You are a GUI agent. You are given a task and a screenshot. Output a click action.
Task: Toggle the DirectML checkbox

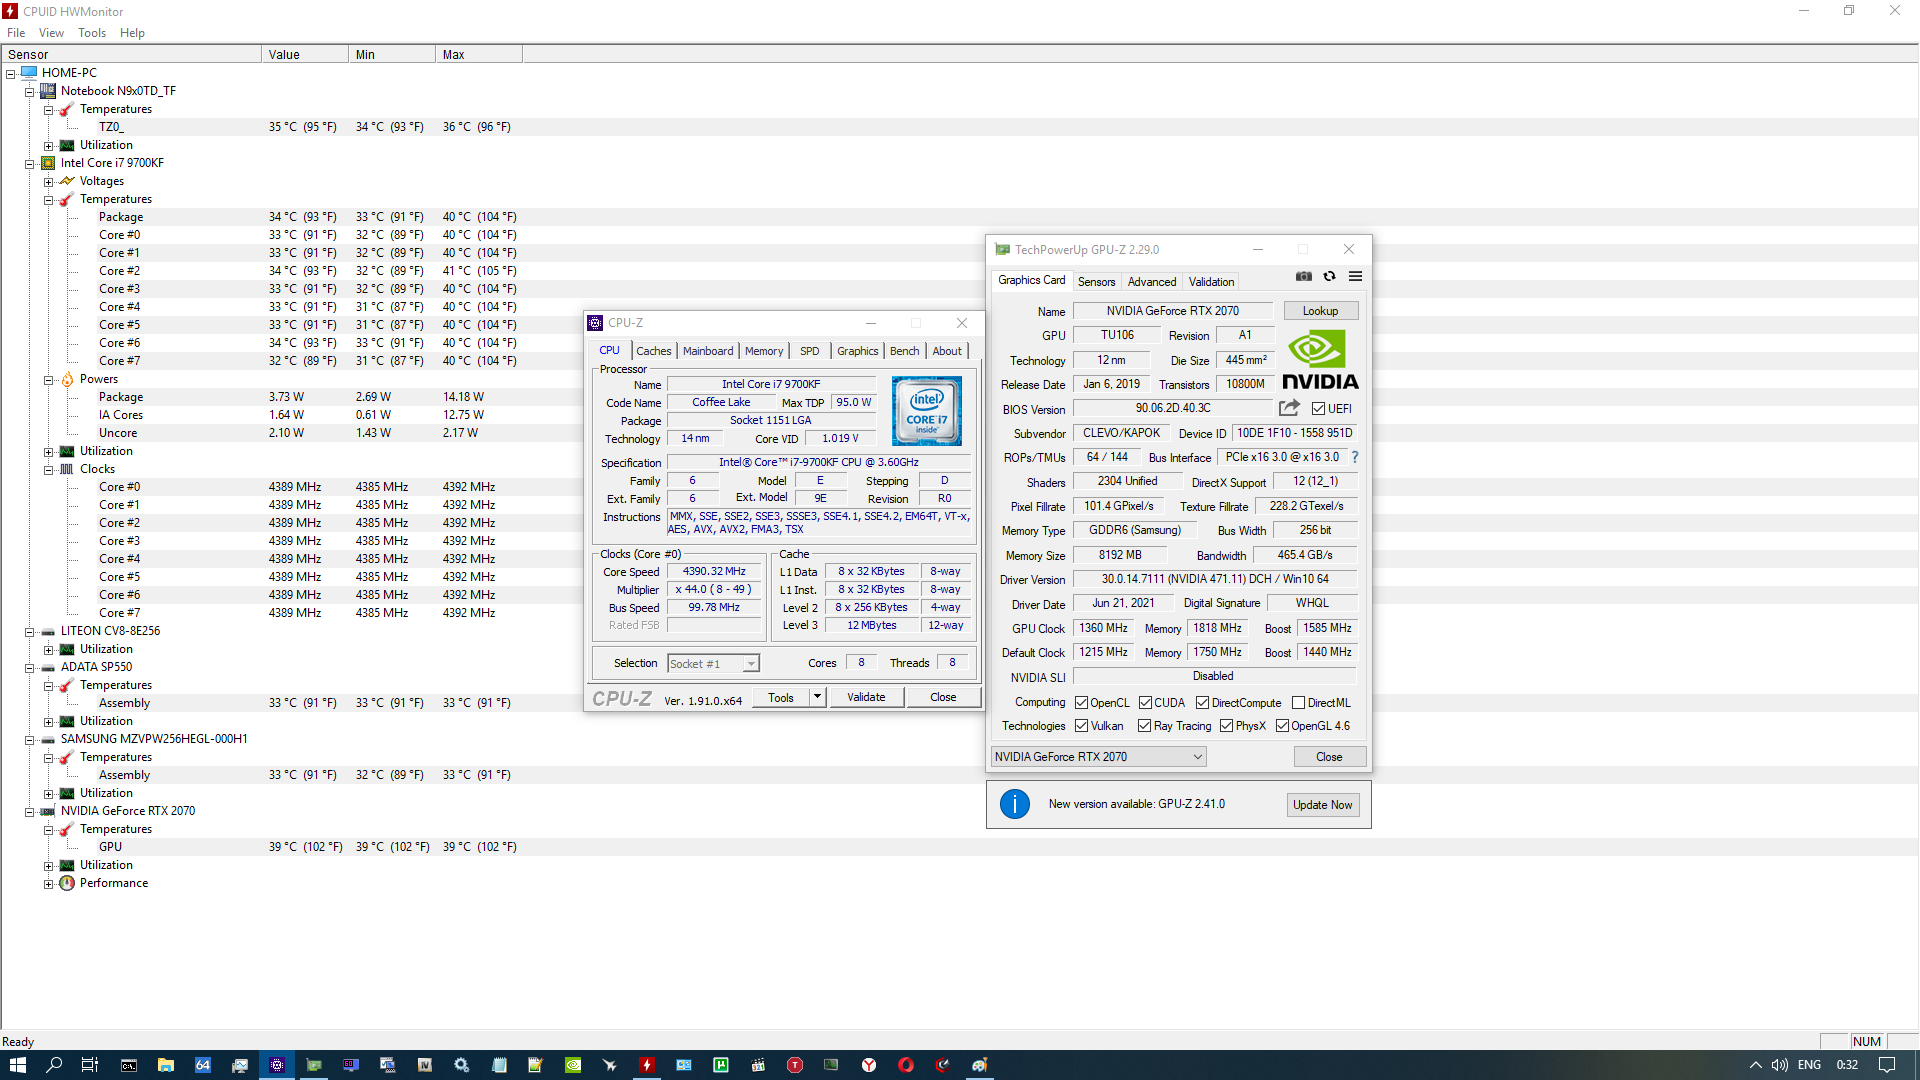(x=1298, y=703)
